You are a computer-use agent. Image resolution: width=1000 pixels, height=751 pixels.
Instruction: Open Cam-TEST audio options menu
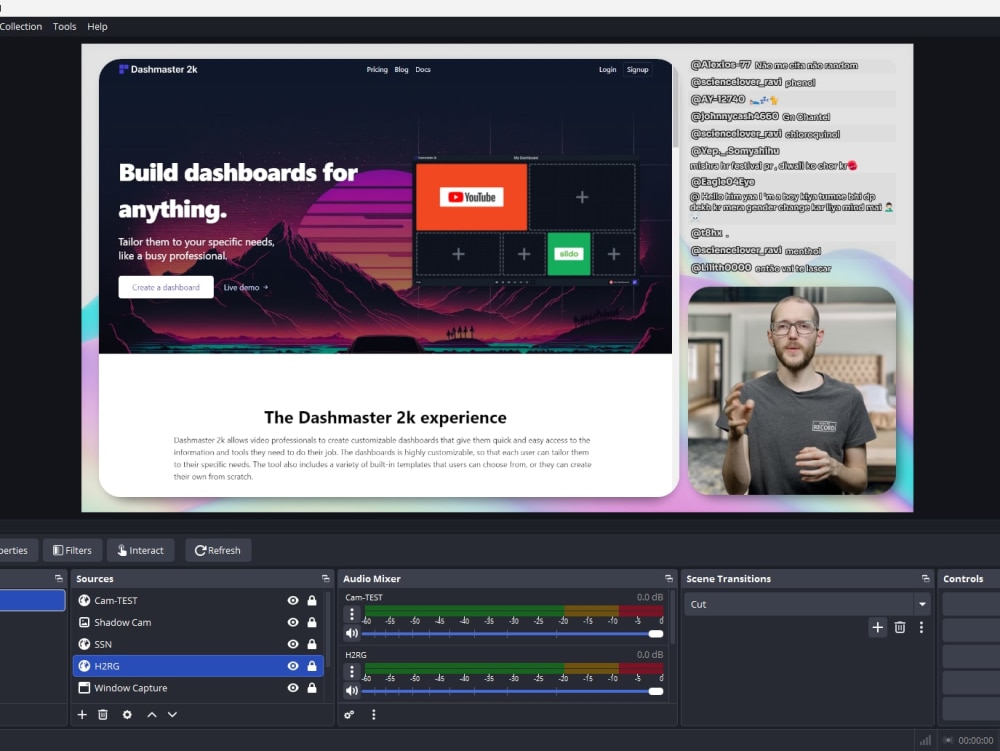pos(351,615)
